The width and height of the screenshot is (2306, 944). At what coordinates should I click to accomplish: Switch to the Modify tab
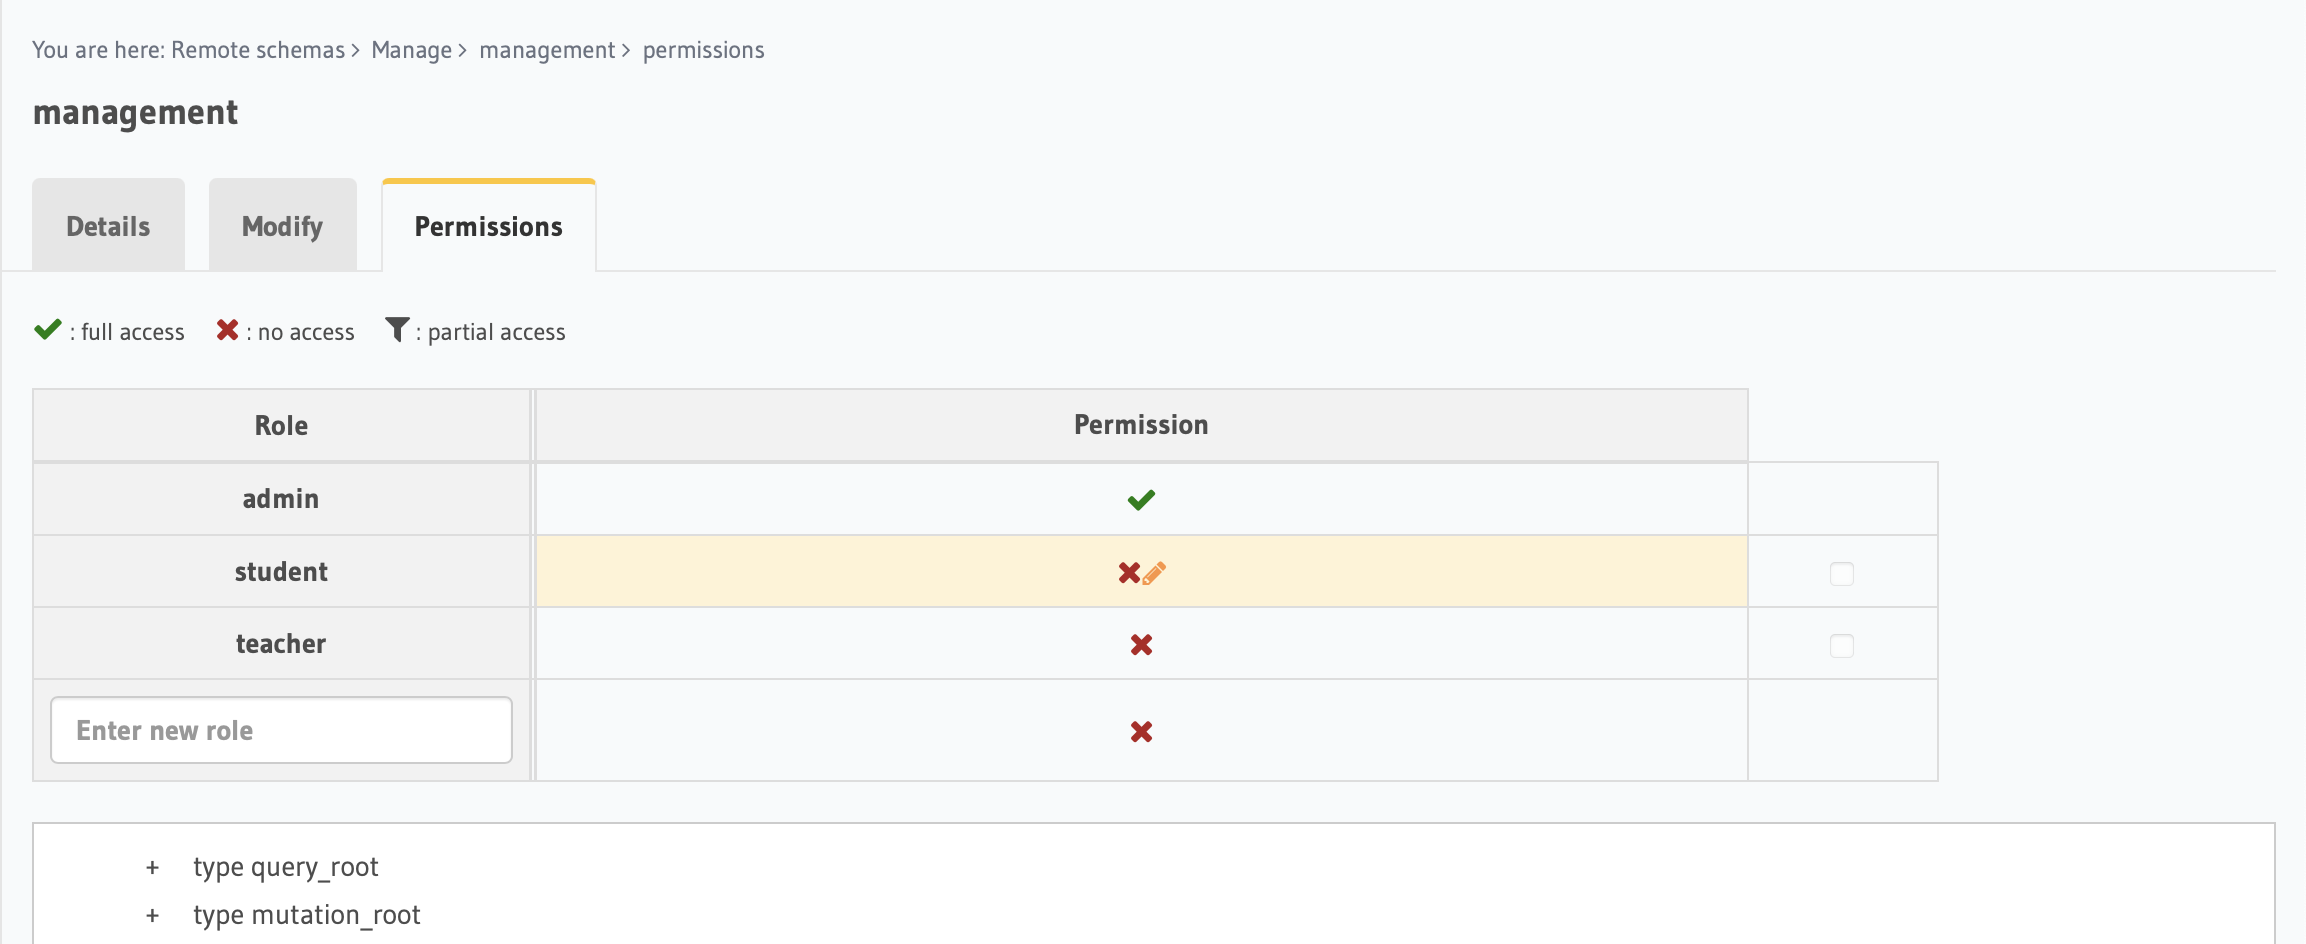pos(282,225)
